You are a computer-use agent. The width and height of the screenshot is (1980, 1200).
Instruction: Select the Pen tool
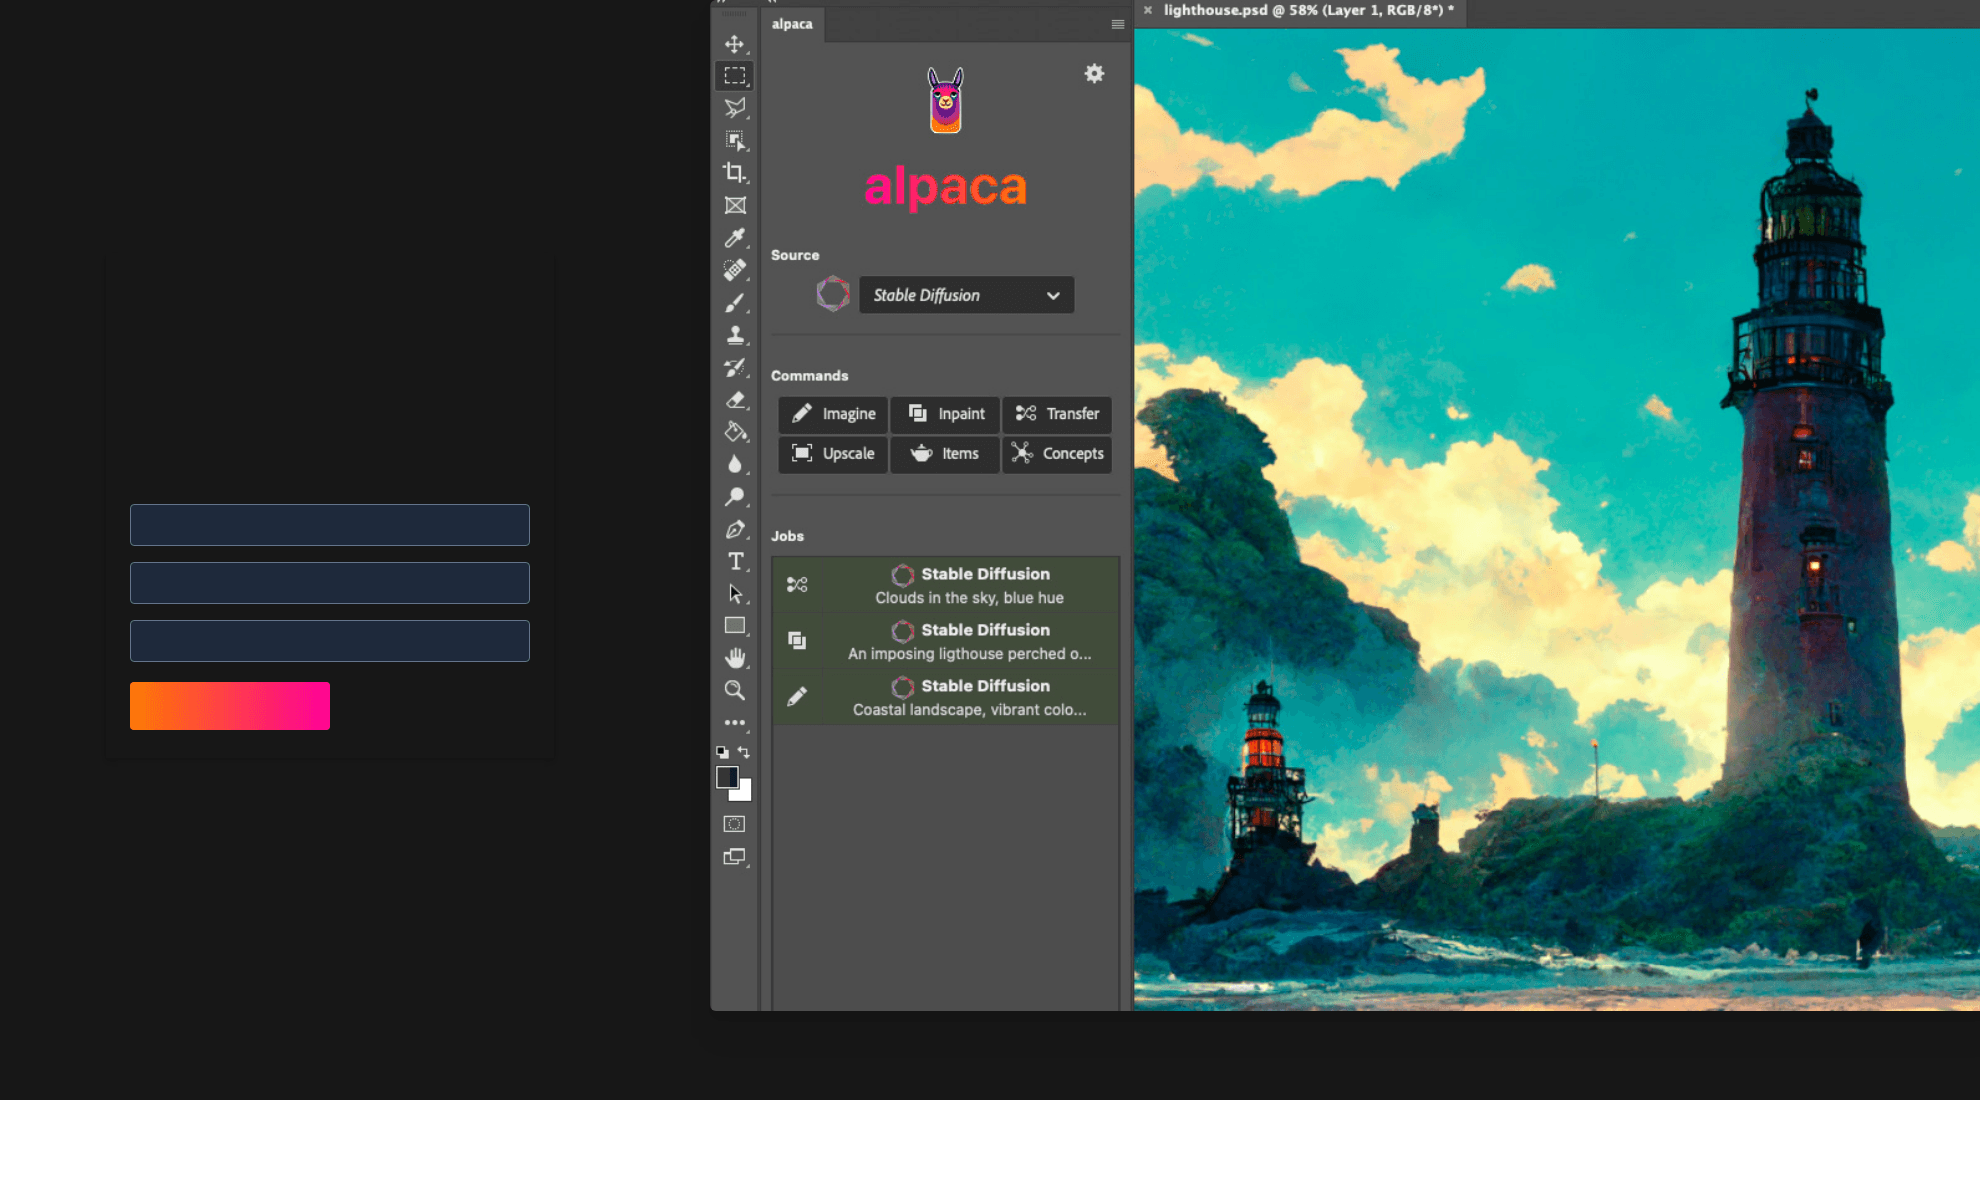tap(734, 529)
